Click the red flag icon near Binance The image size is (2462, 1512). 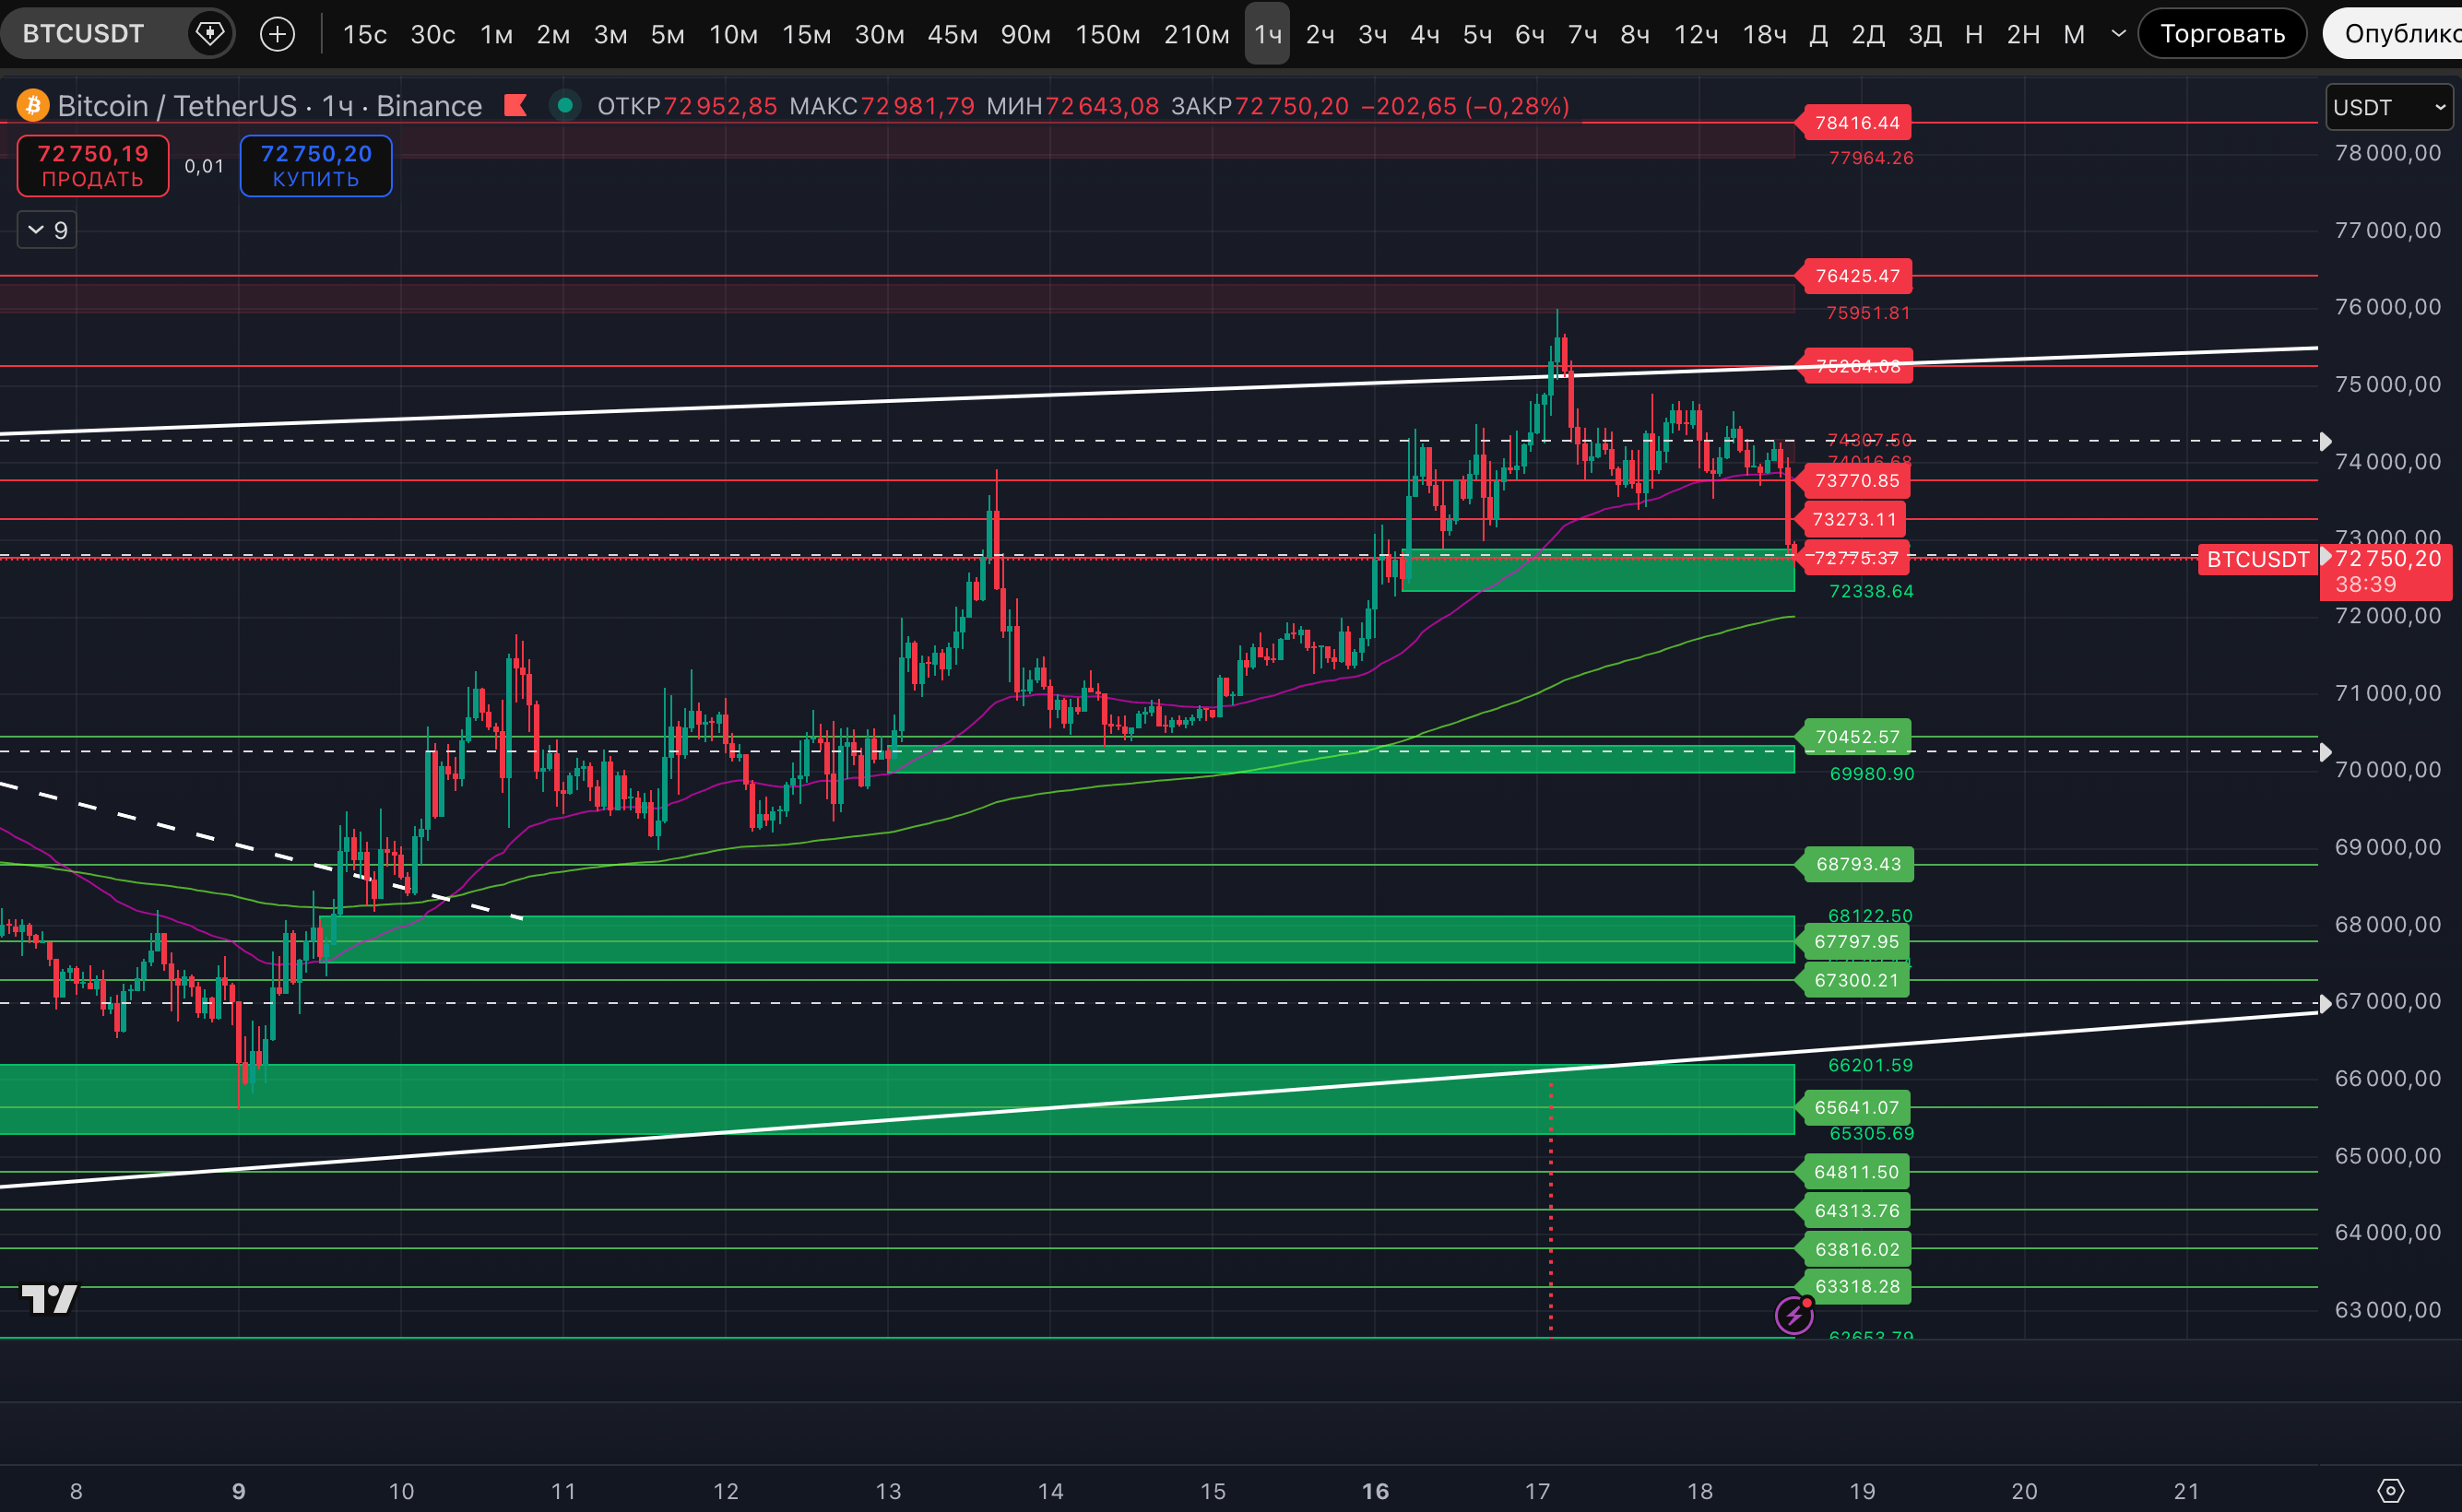pos(515,105)
